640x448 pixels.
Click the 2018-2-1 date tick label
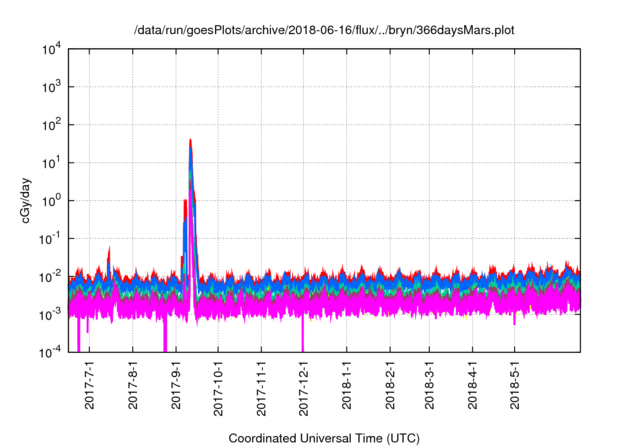389,385
